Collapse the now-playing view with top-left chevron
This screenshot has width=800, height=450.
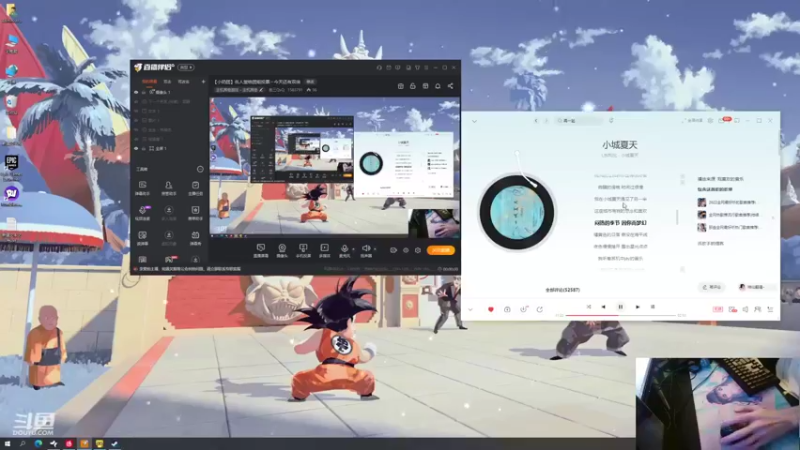(x=474, y=121)
